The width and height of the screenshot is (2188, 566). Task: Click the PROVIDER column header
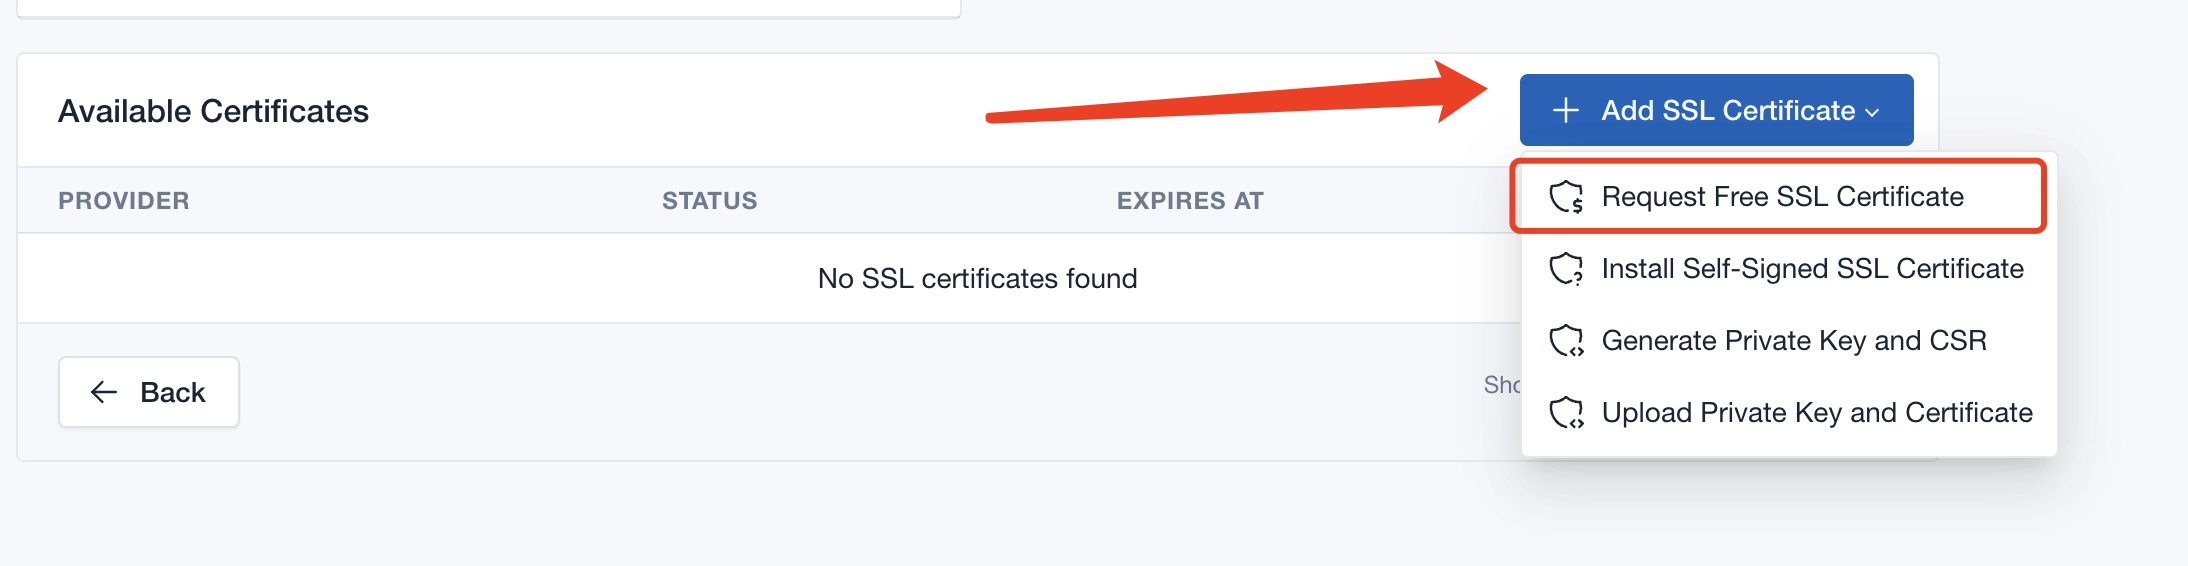tap(123, 201)
